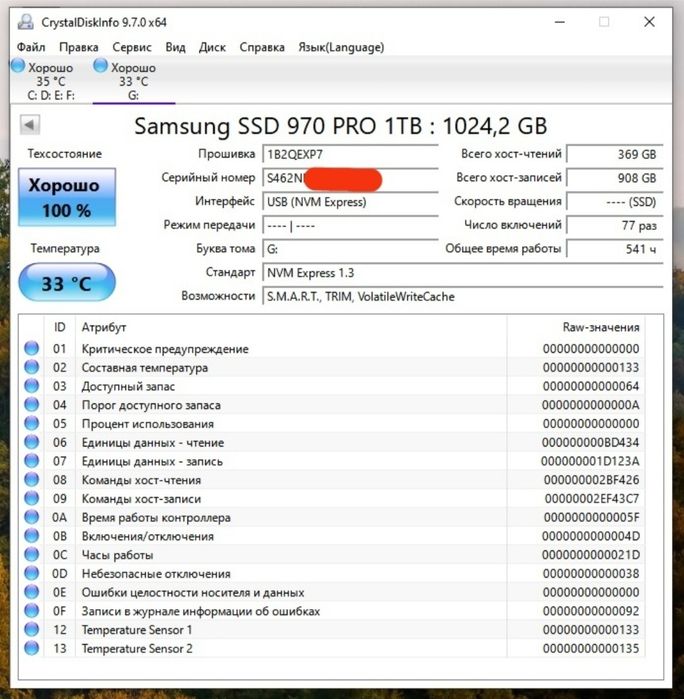Click status orb for Единицы данных - чтение
684x699 pixels.
pos(32,442)
